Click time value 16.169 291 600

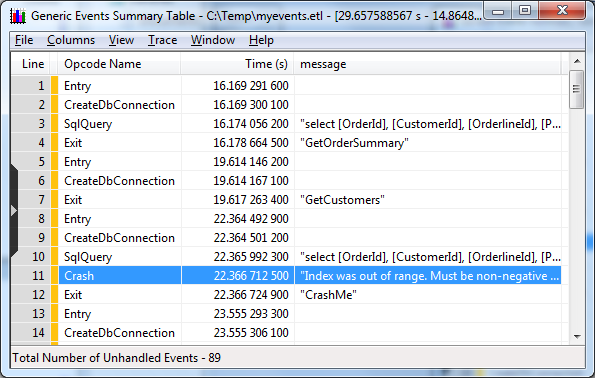click(251, 86)
